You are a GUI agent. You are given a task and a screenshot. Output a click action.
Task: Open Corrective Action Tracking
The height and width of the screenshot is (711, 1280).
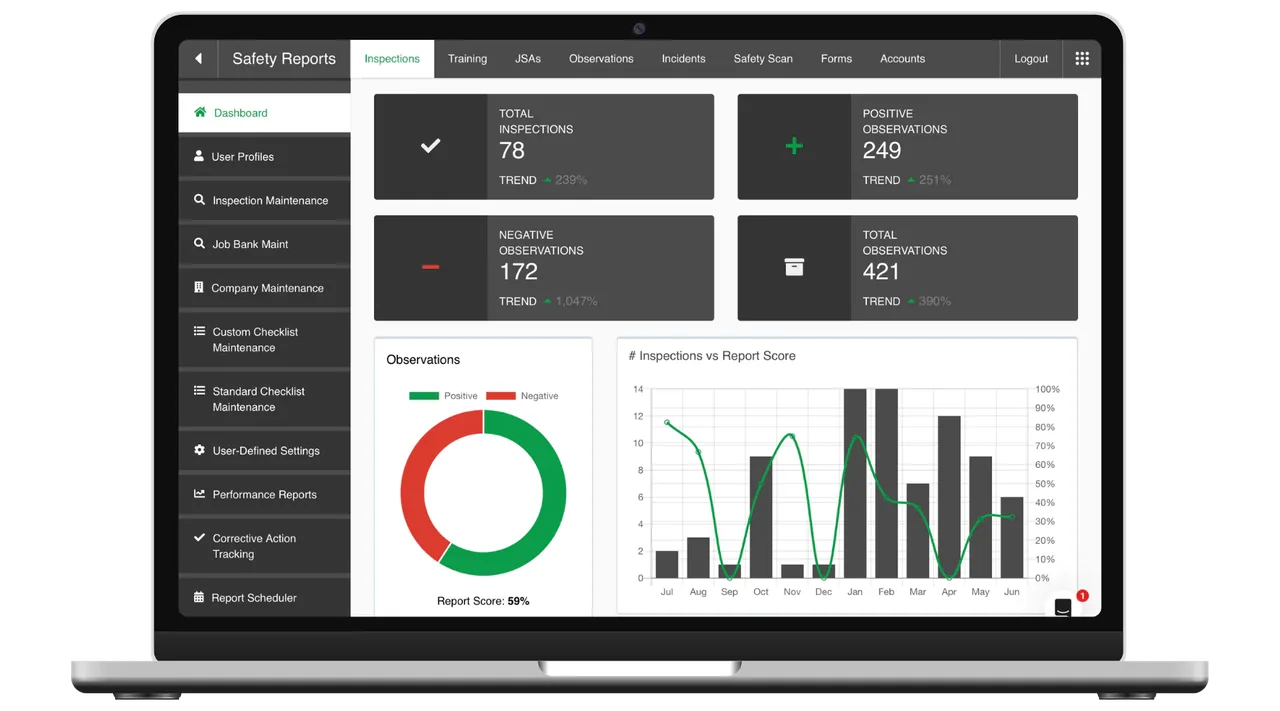pos(264,546)
